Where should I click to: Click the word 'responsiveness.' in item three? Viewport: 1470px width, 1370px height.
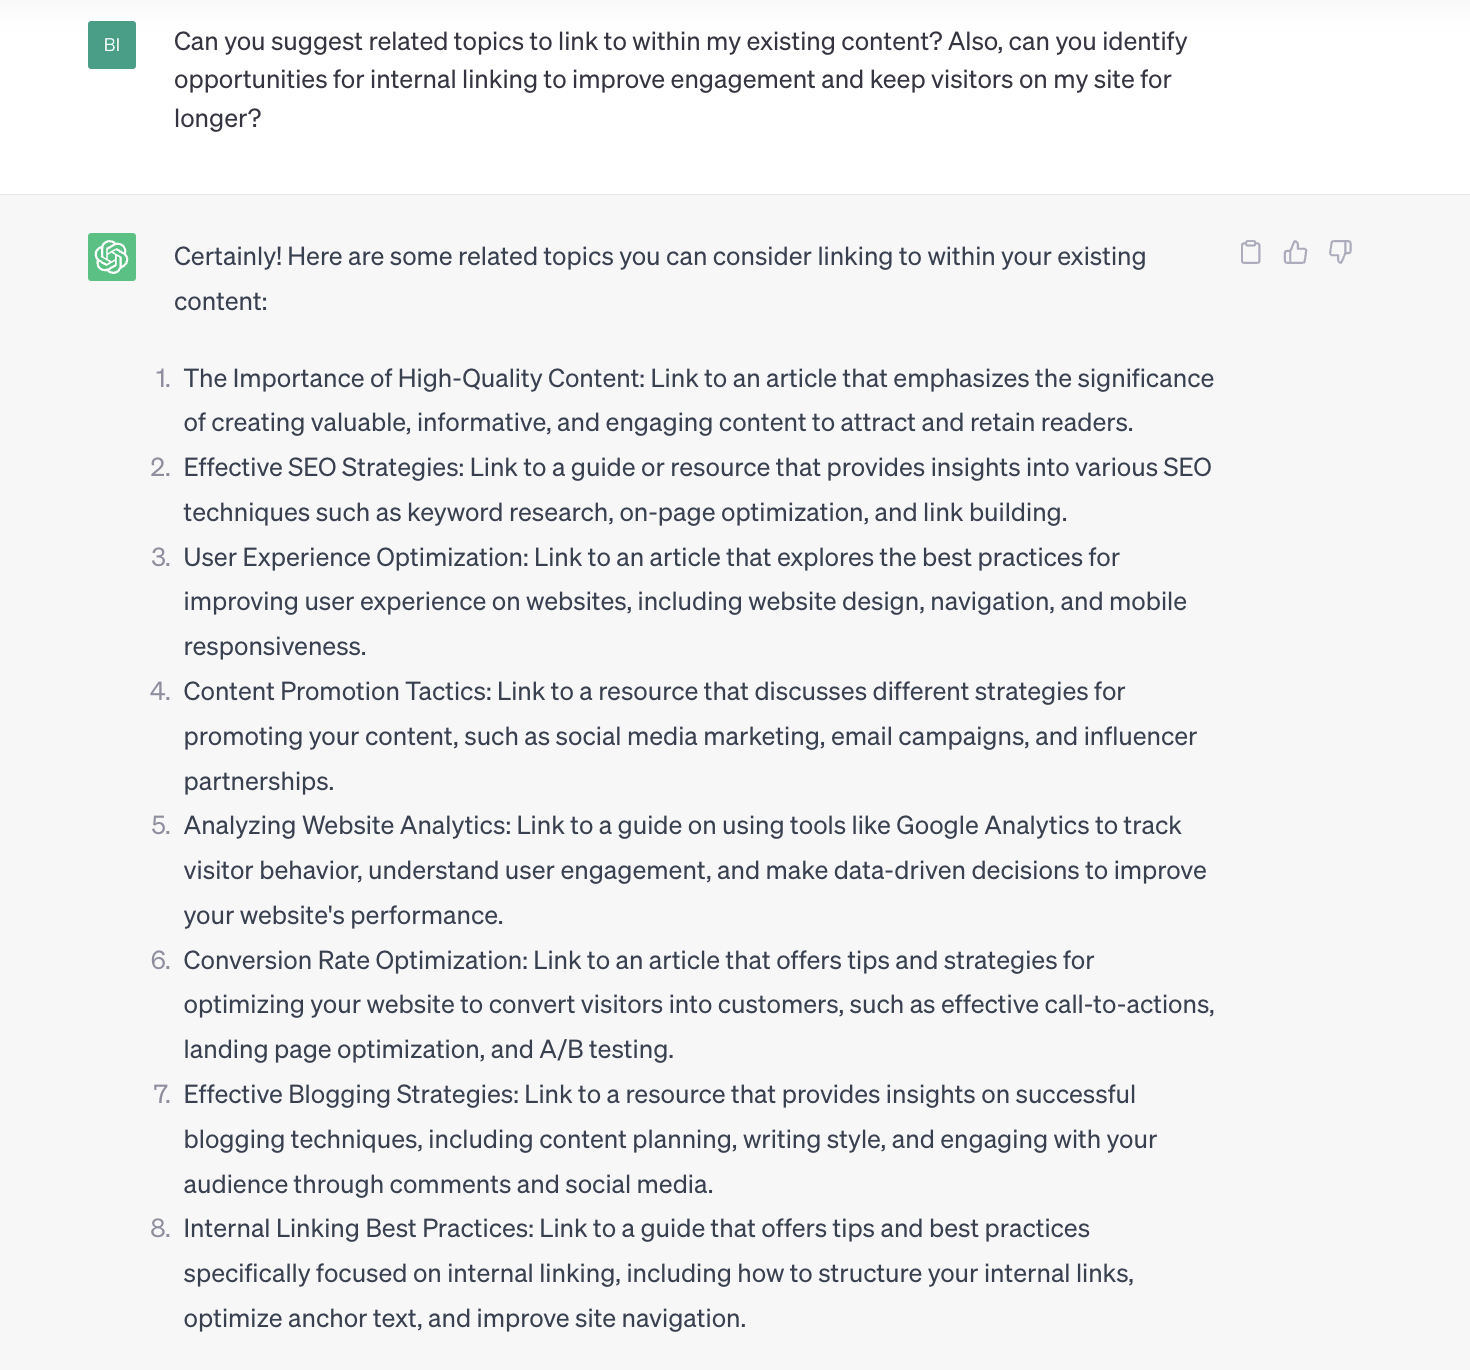[275, 647]
